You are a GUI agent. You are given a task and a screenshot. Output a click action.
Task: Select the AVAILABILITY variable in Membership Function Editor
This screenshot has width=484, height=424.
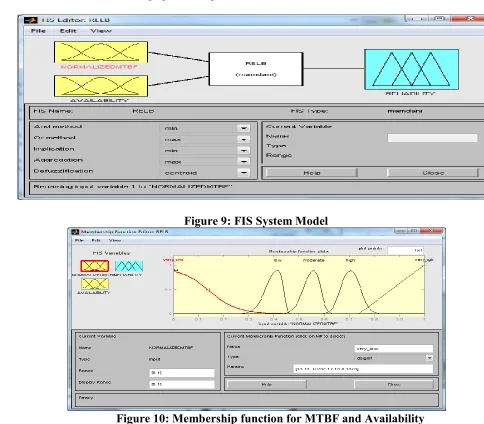(95, 284)
